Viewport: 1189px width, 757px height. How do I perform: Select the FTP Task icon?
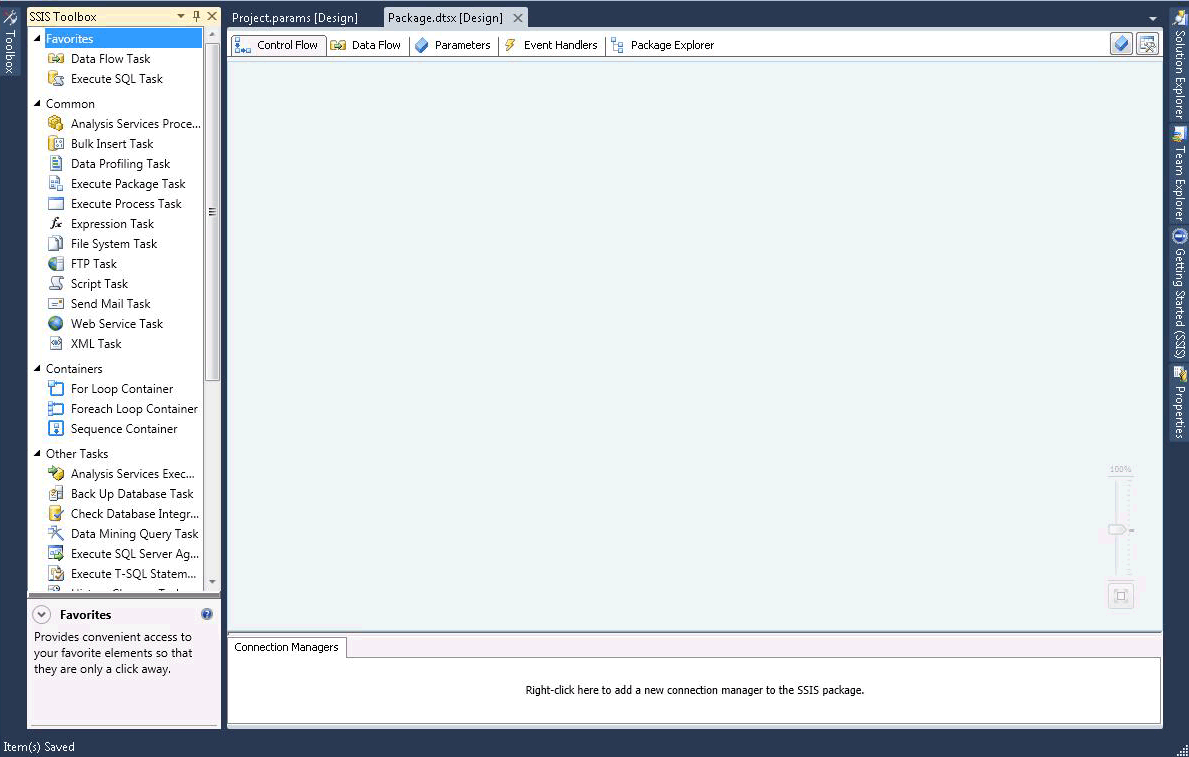click(56, 263)
